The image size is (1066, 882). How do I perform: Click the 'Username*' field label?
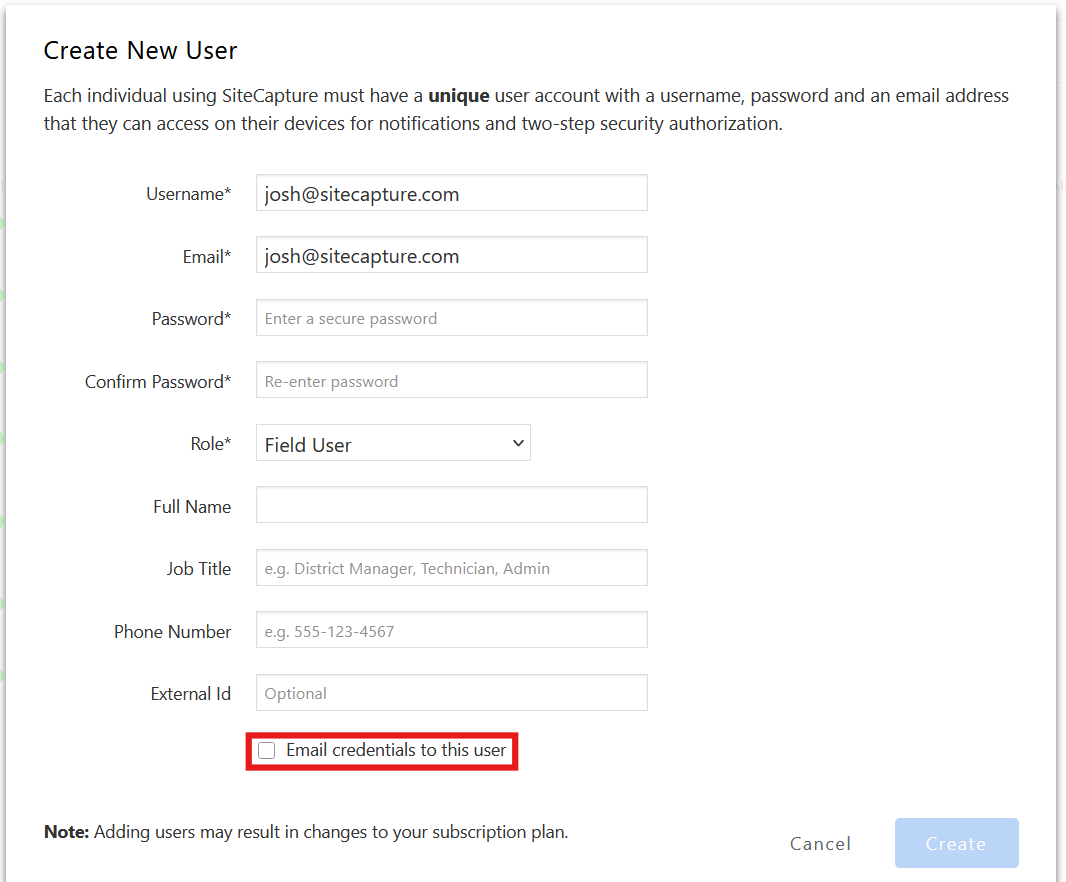pyautogui.click(x=189, y=194)
